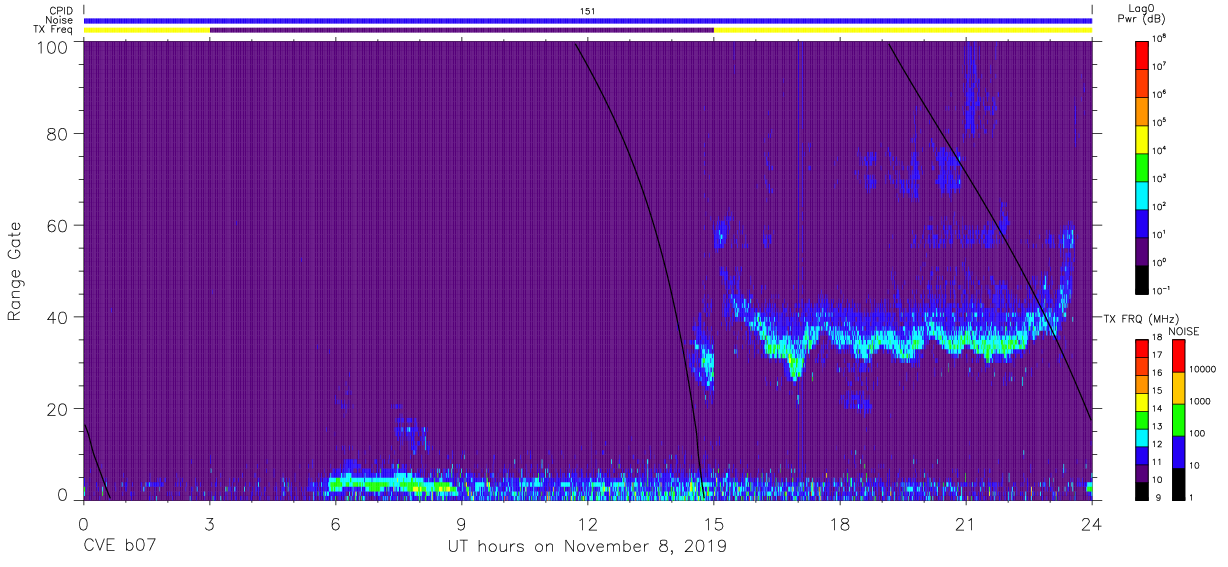Image resolution: width=1228 pixels, height=567 pixels.
Task: Click the CPID value 151
Action: (x=588, y=11)
